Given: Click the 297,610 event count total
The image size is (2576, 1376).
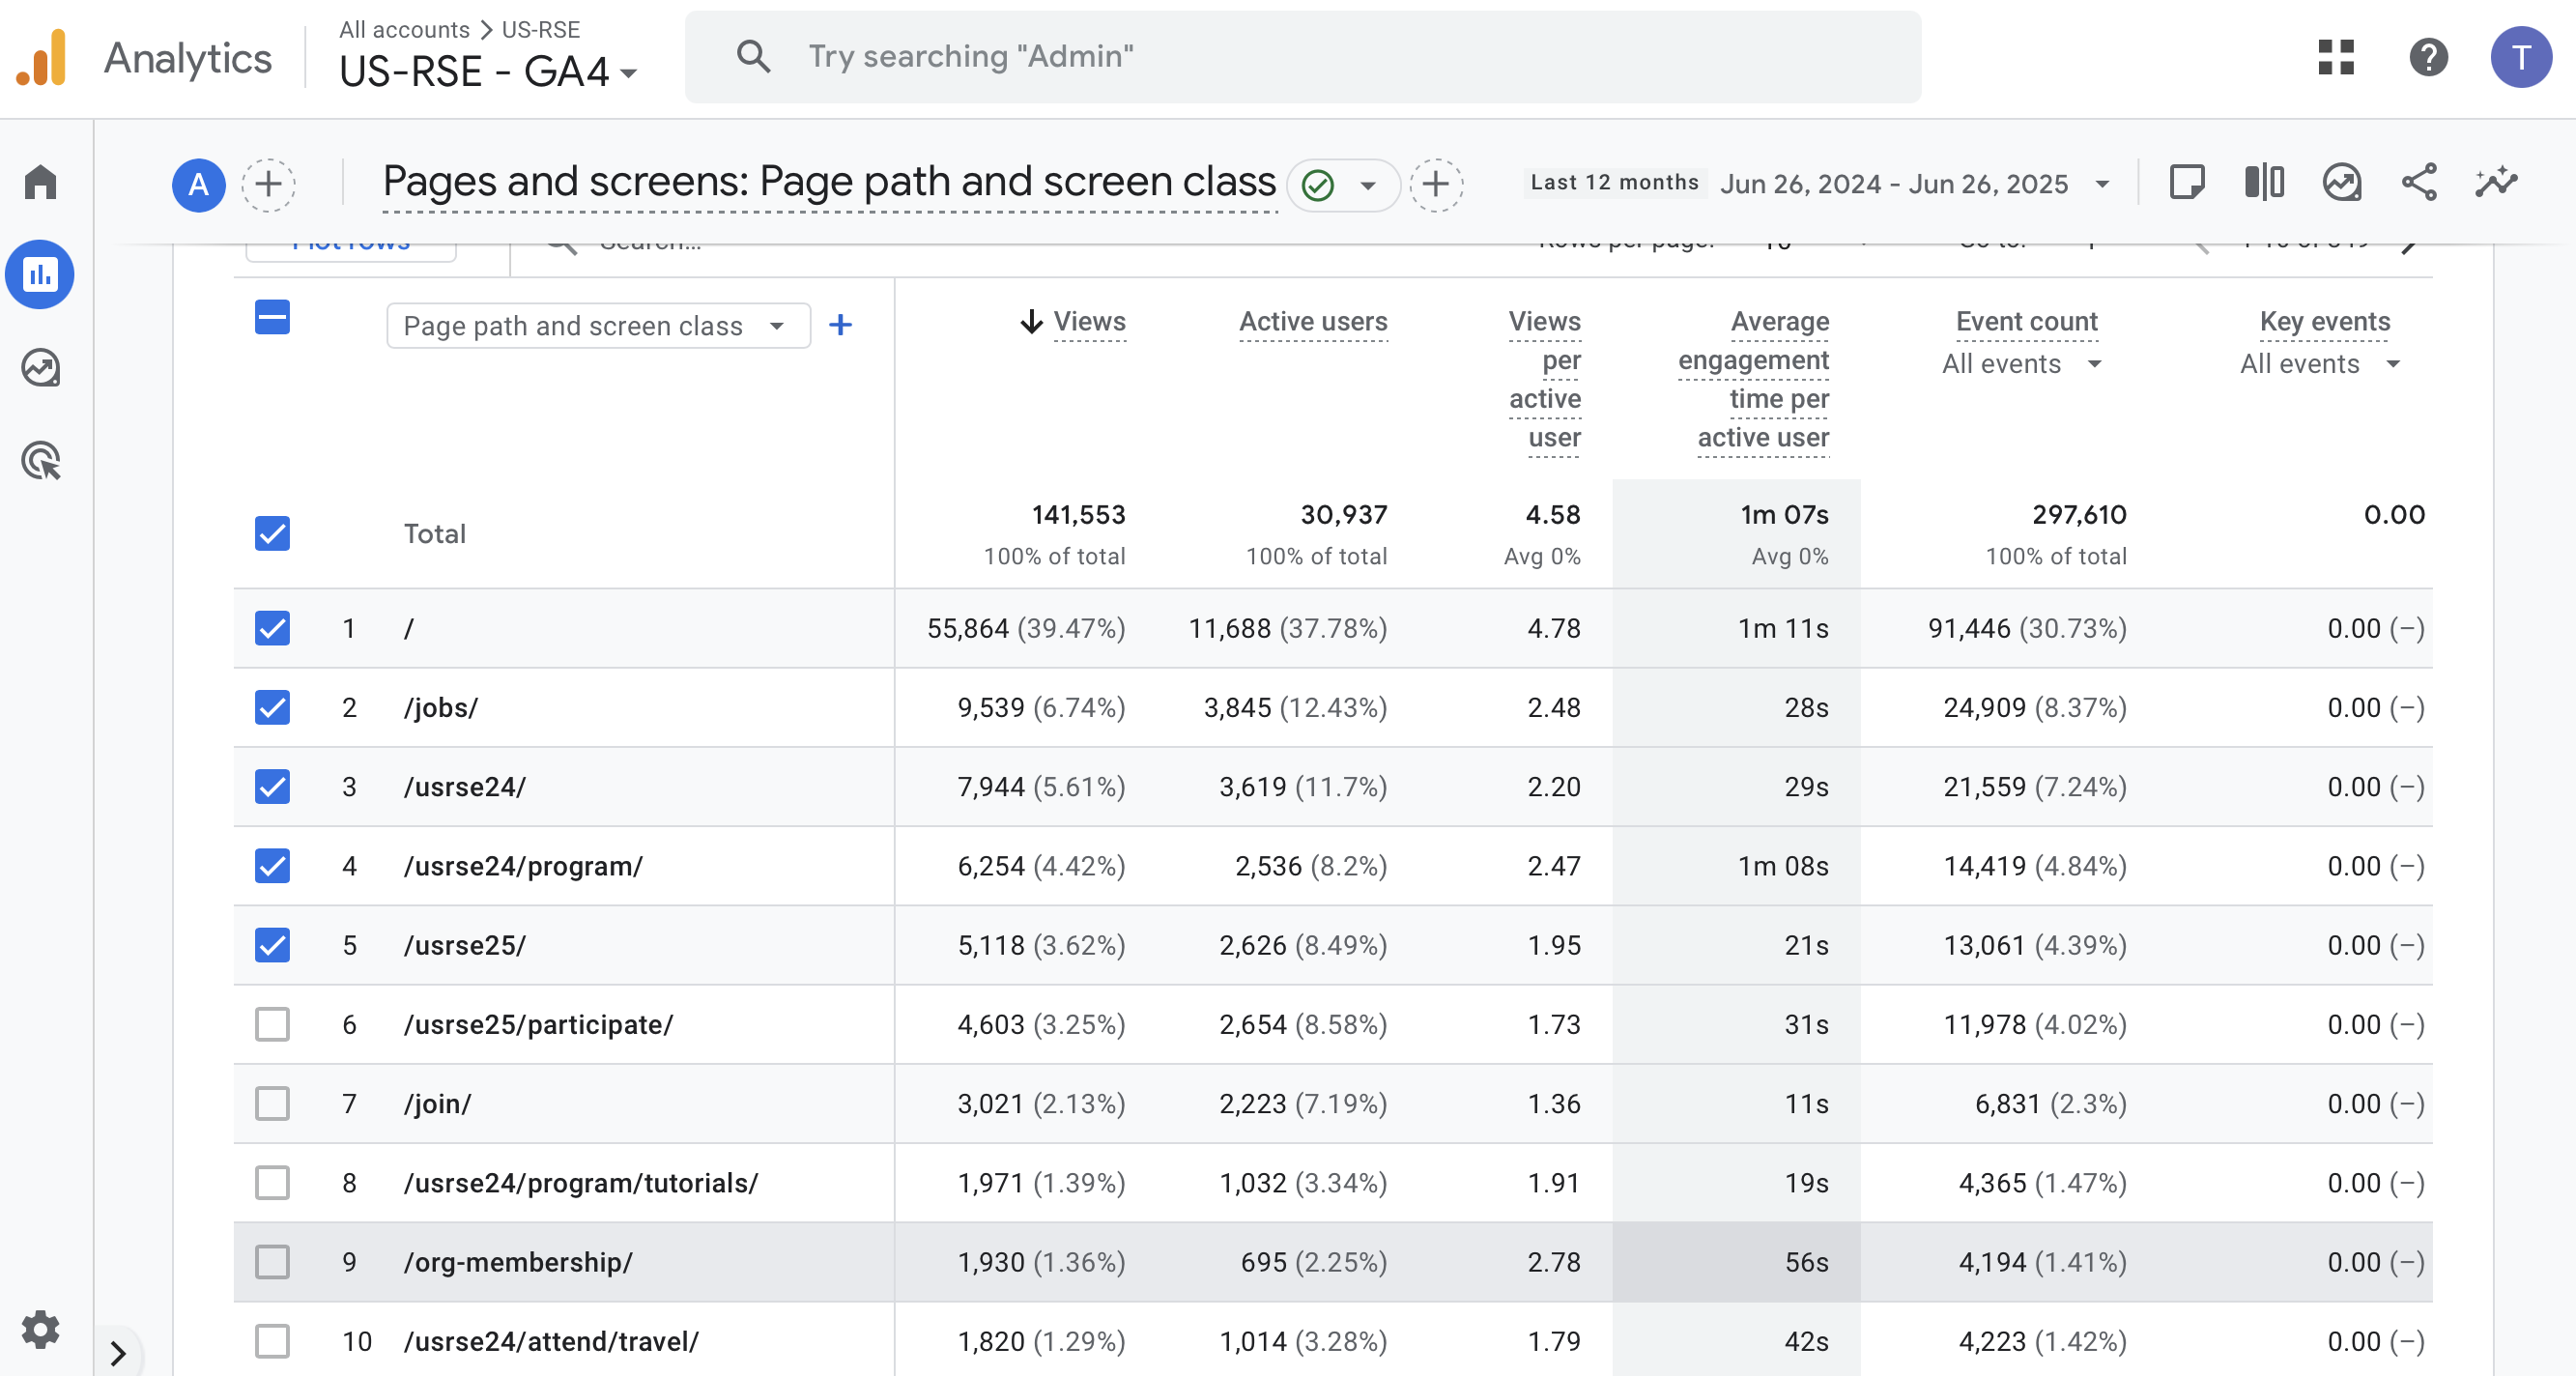Looking at the screenshot, I should (x=2079, y=514).
